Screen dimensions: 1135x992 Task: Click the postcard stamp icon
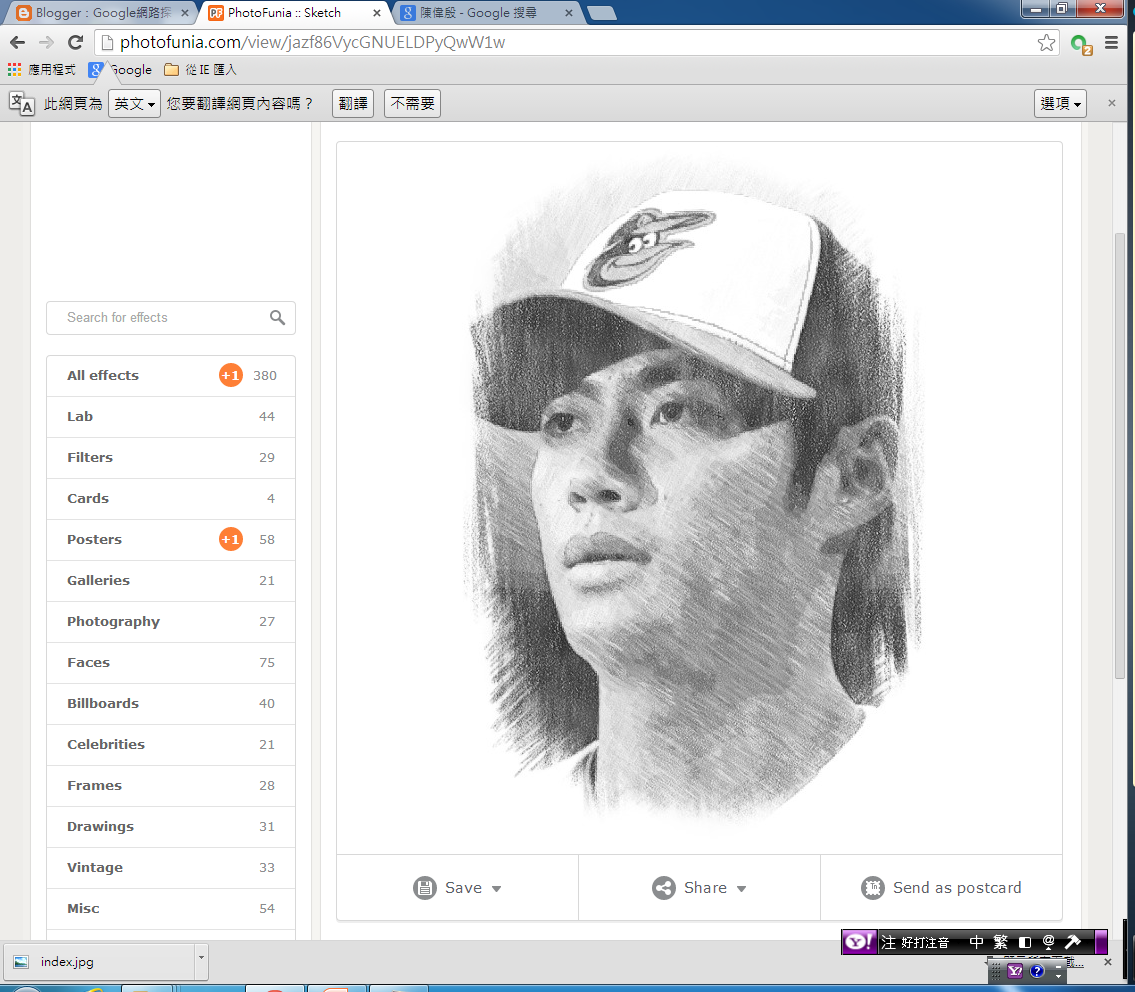coord(873,888)
